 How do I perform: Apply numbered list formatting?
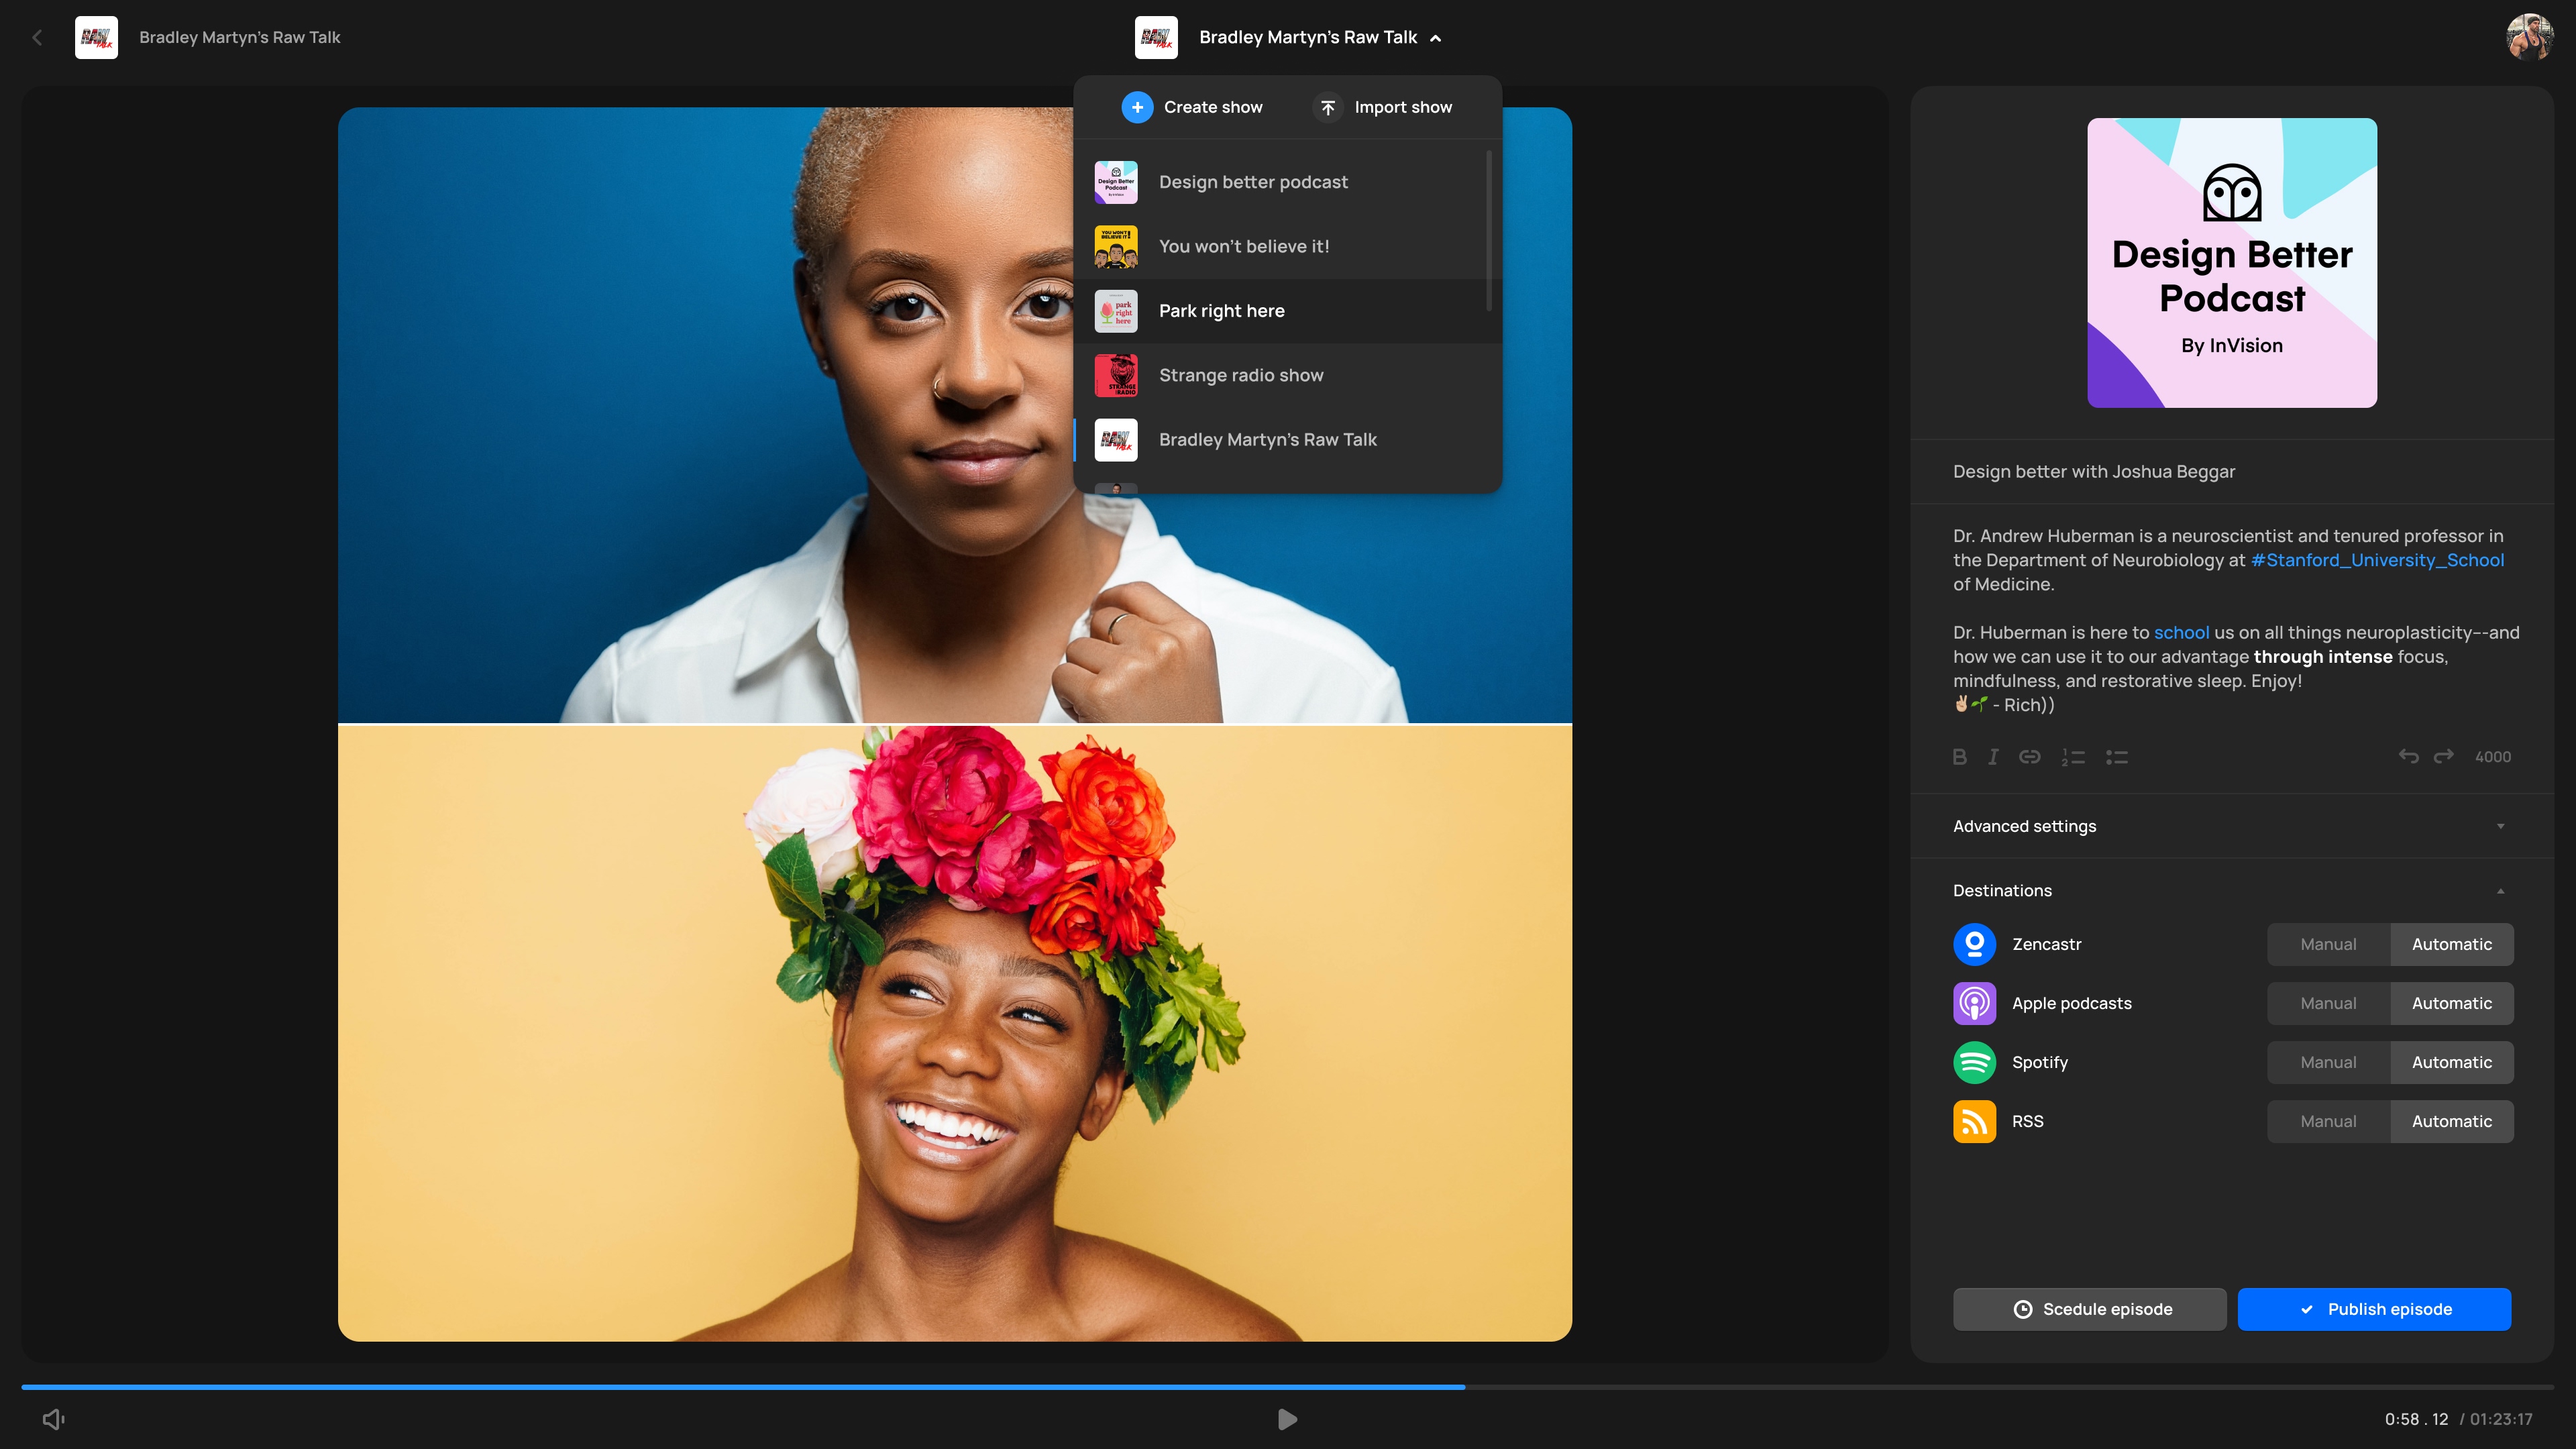coord(2072,757)
